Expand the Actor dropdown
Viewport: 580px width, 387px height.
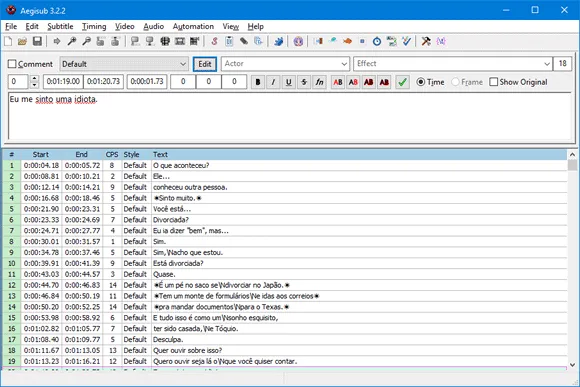pyautogui.click(x=285, y=64)
